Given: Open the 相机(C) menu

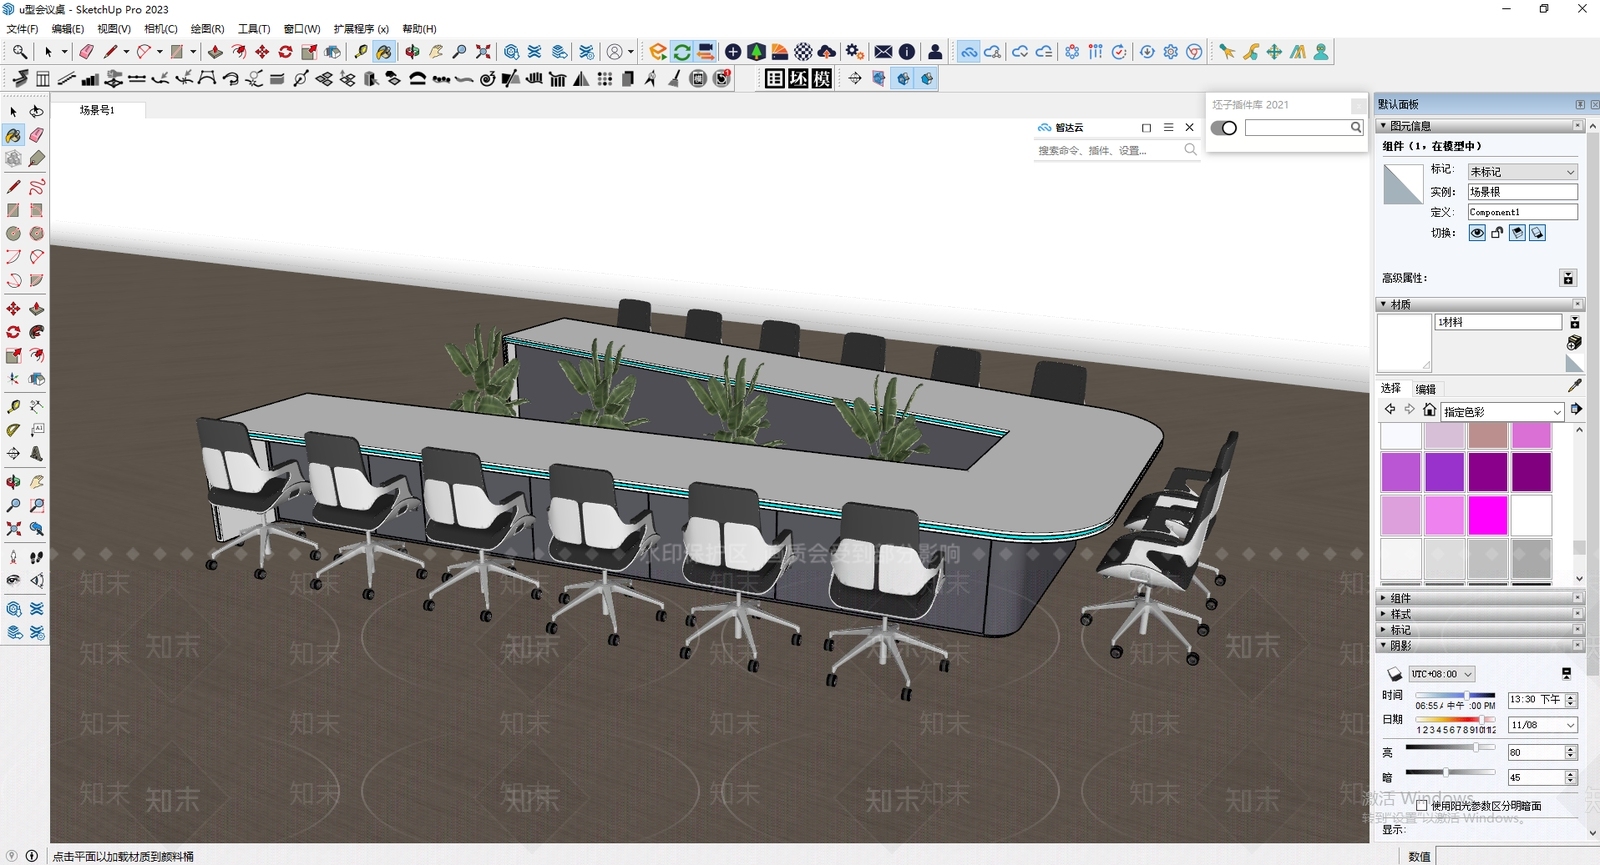Looking at the screenshot, I should click(x=161, y=29).
